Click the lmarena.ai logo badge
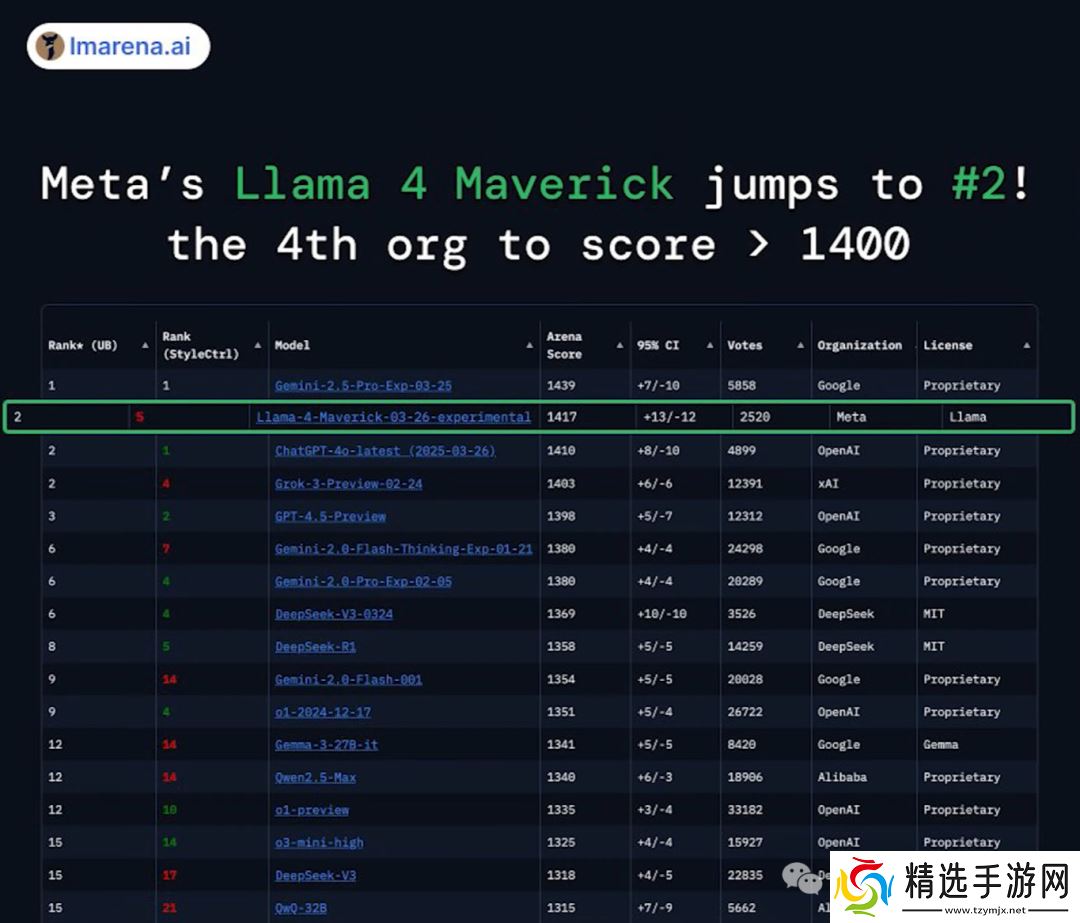This screenshot has height=923, width=1080. click(118, 46)
